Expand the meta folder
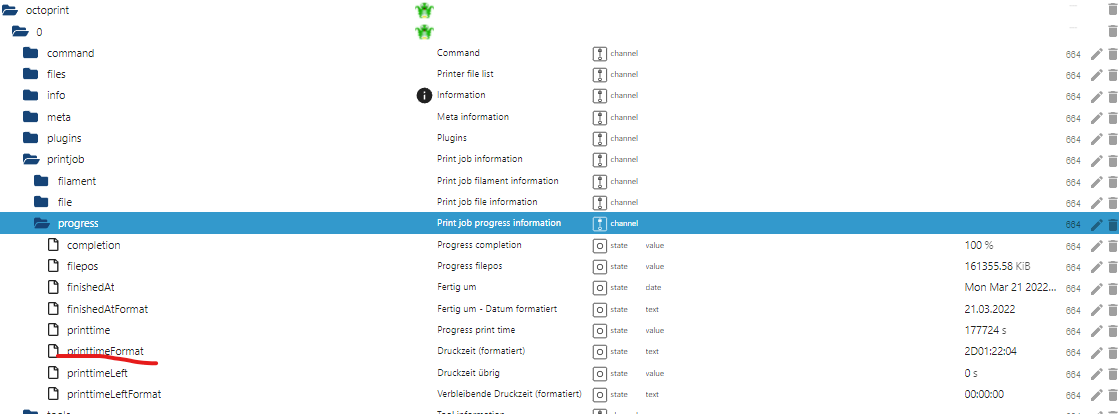This screenshot has height=414, width=1119. [30, 117]
